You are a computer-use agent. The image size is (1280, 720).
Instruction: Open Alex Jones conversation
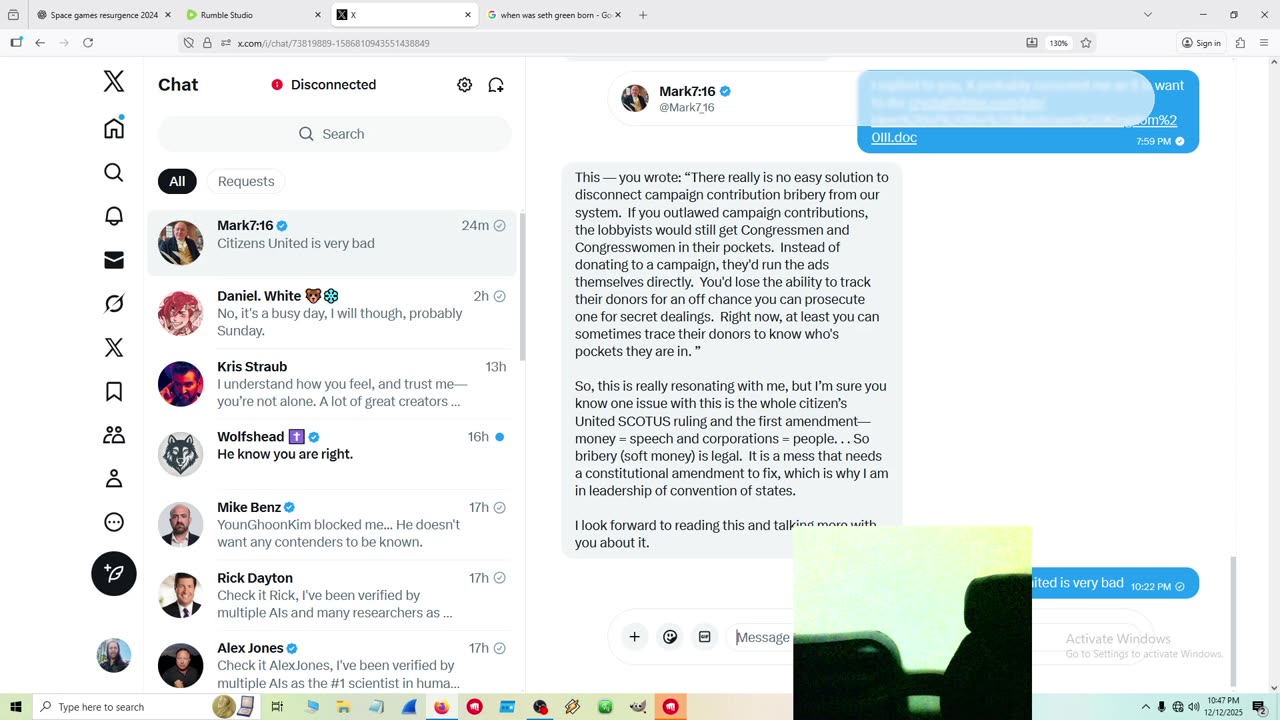tap(332, 665)
